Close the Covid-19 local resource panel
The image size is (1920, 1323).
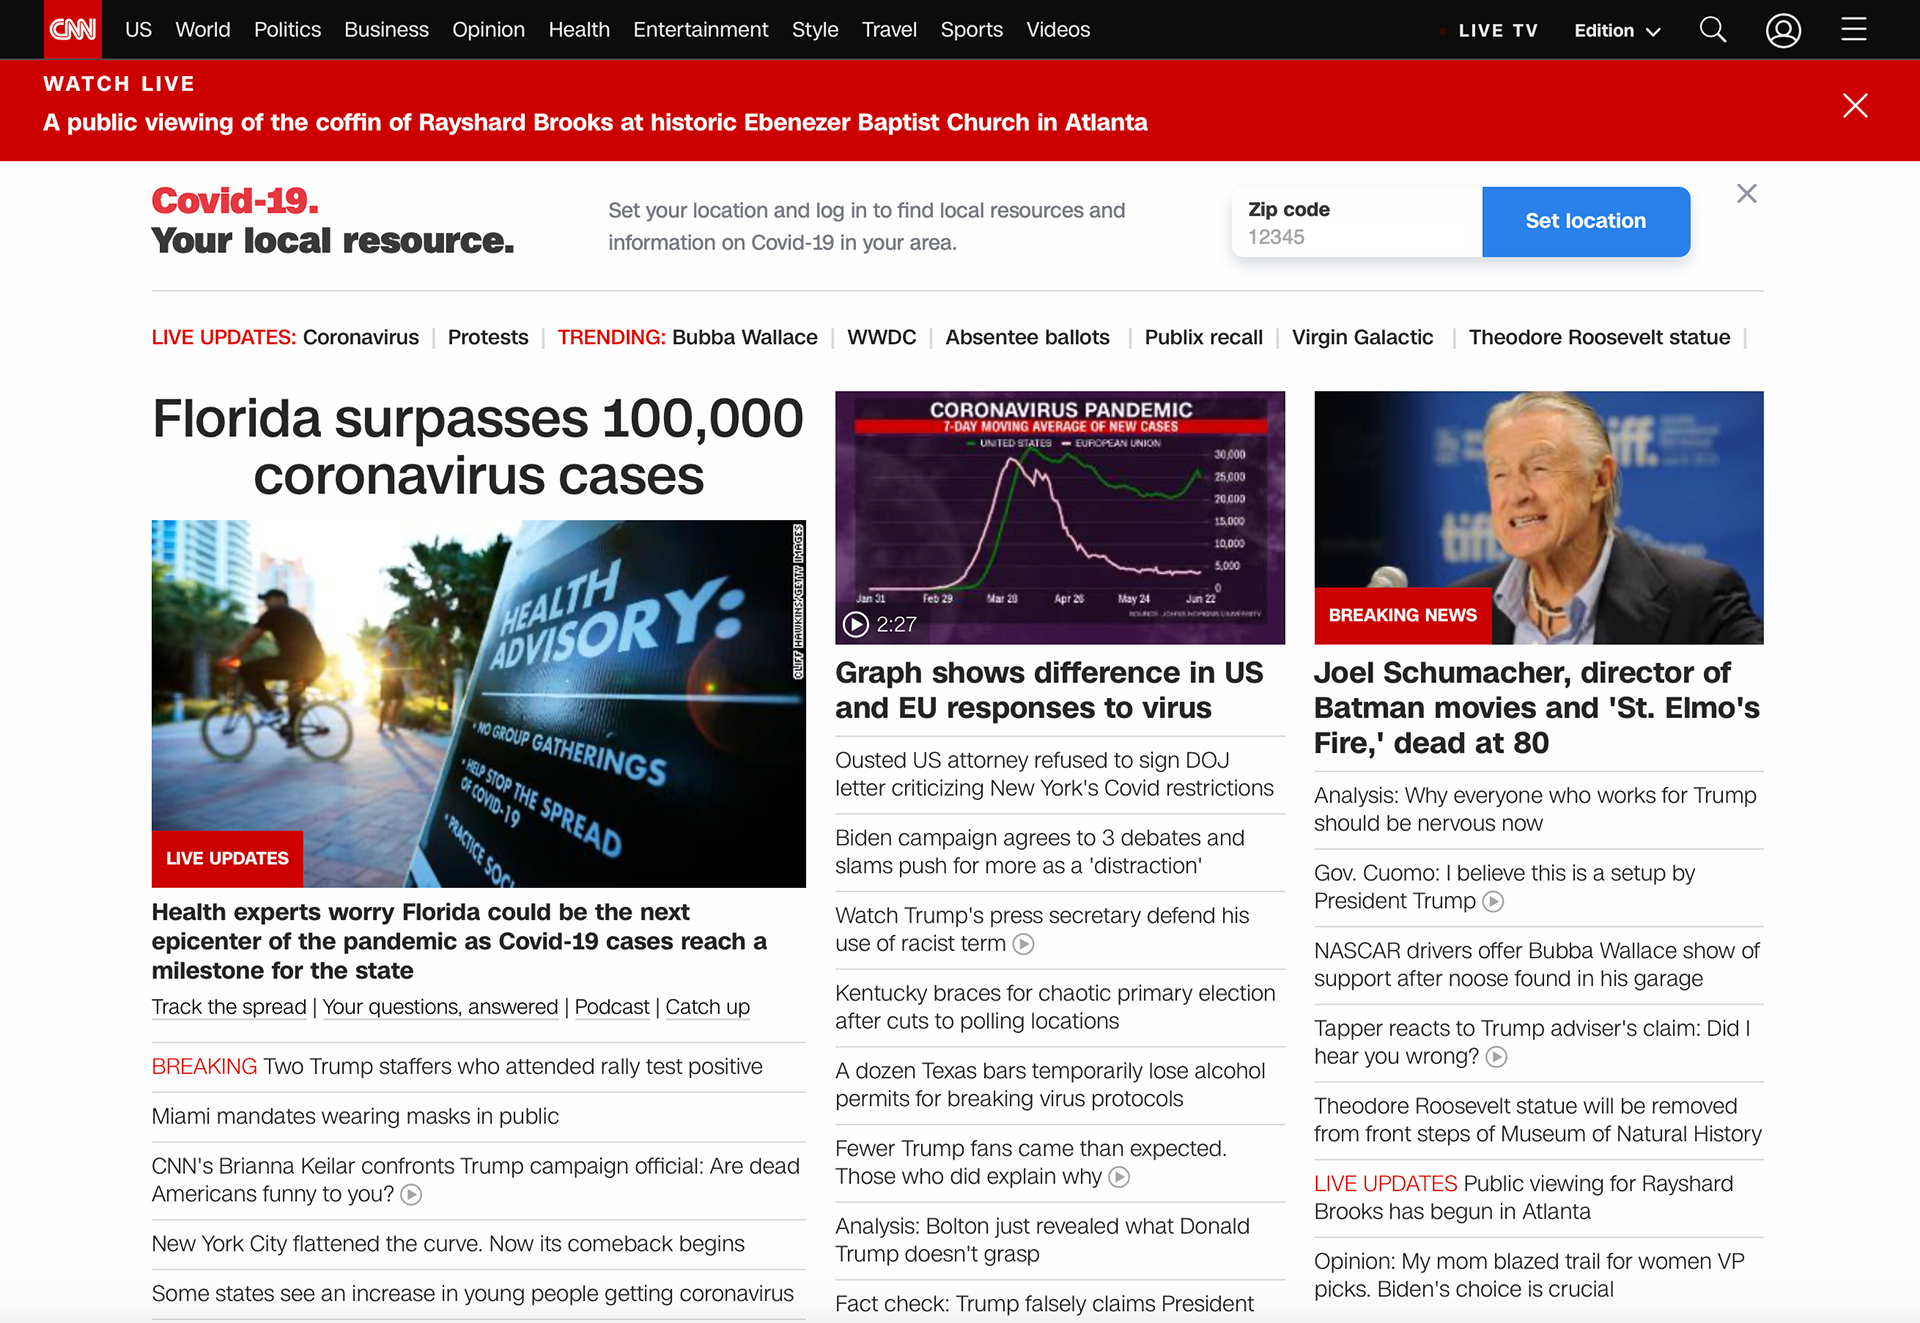pos(1747,193)
